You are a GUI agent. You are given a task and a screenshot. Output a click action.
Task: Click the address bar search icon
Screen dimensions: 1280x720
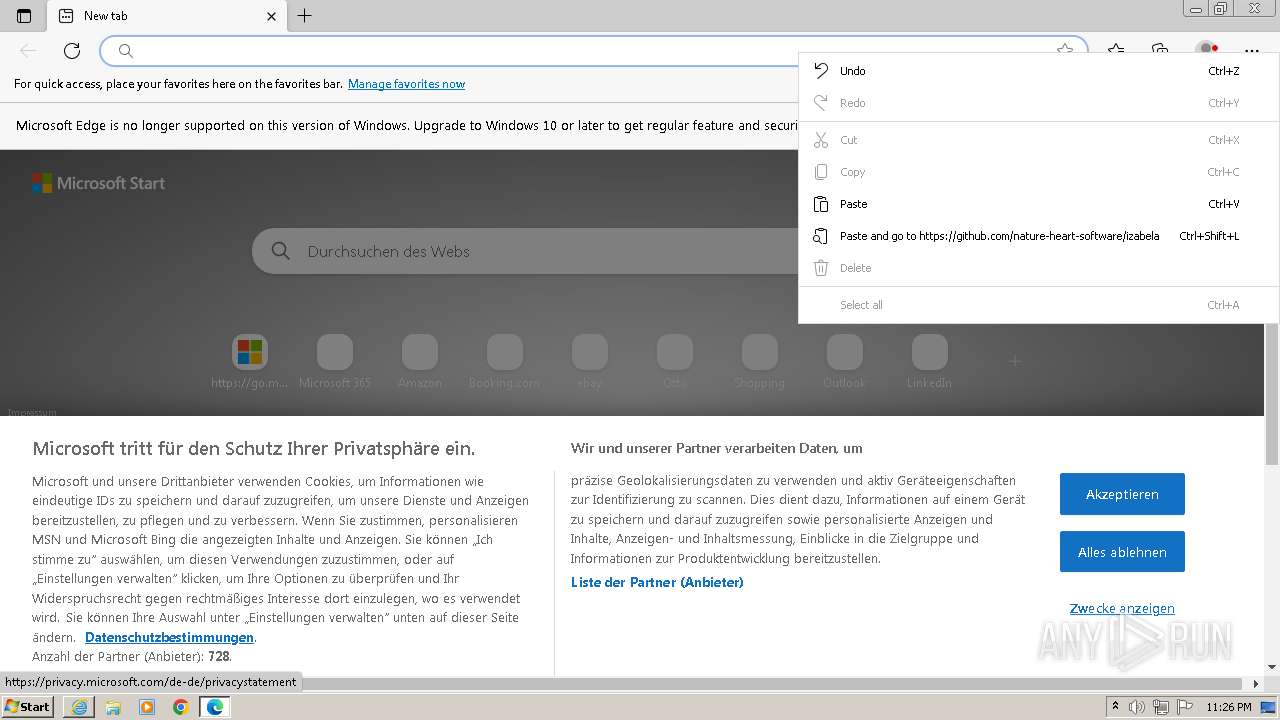126,51
